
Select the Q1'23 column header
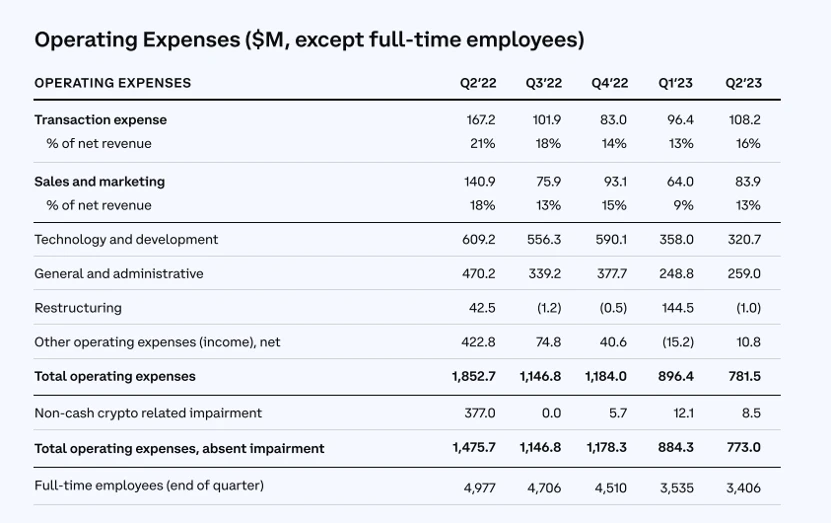click(675, 83)
